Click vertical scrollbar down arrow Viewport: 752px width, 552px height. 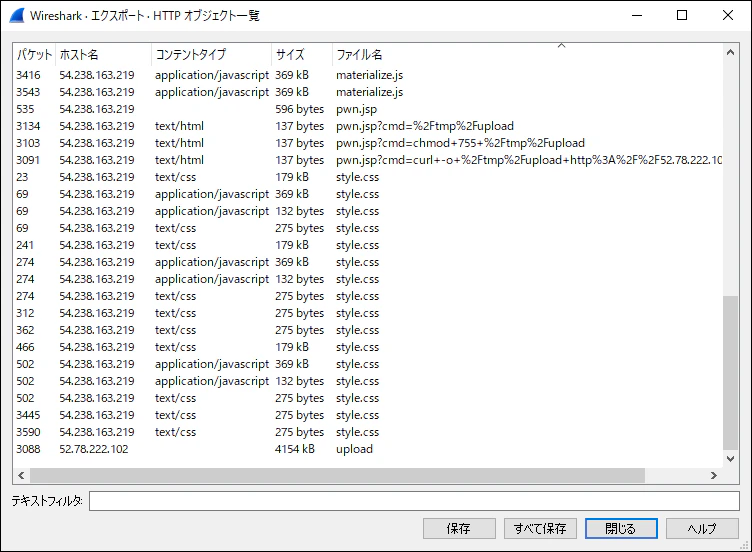pos(730,459)
